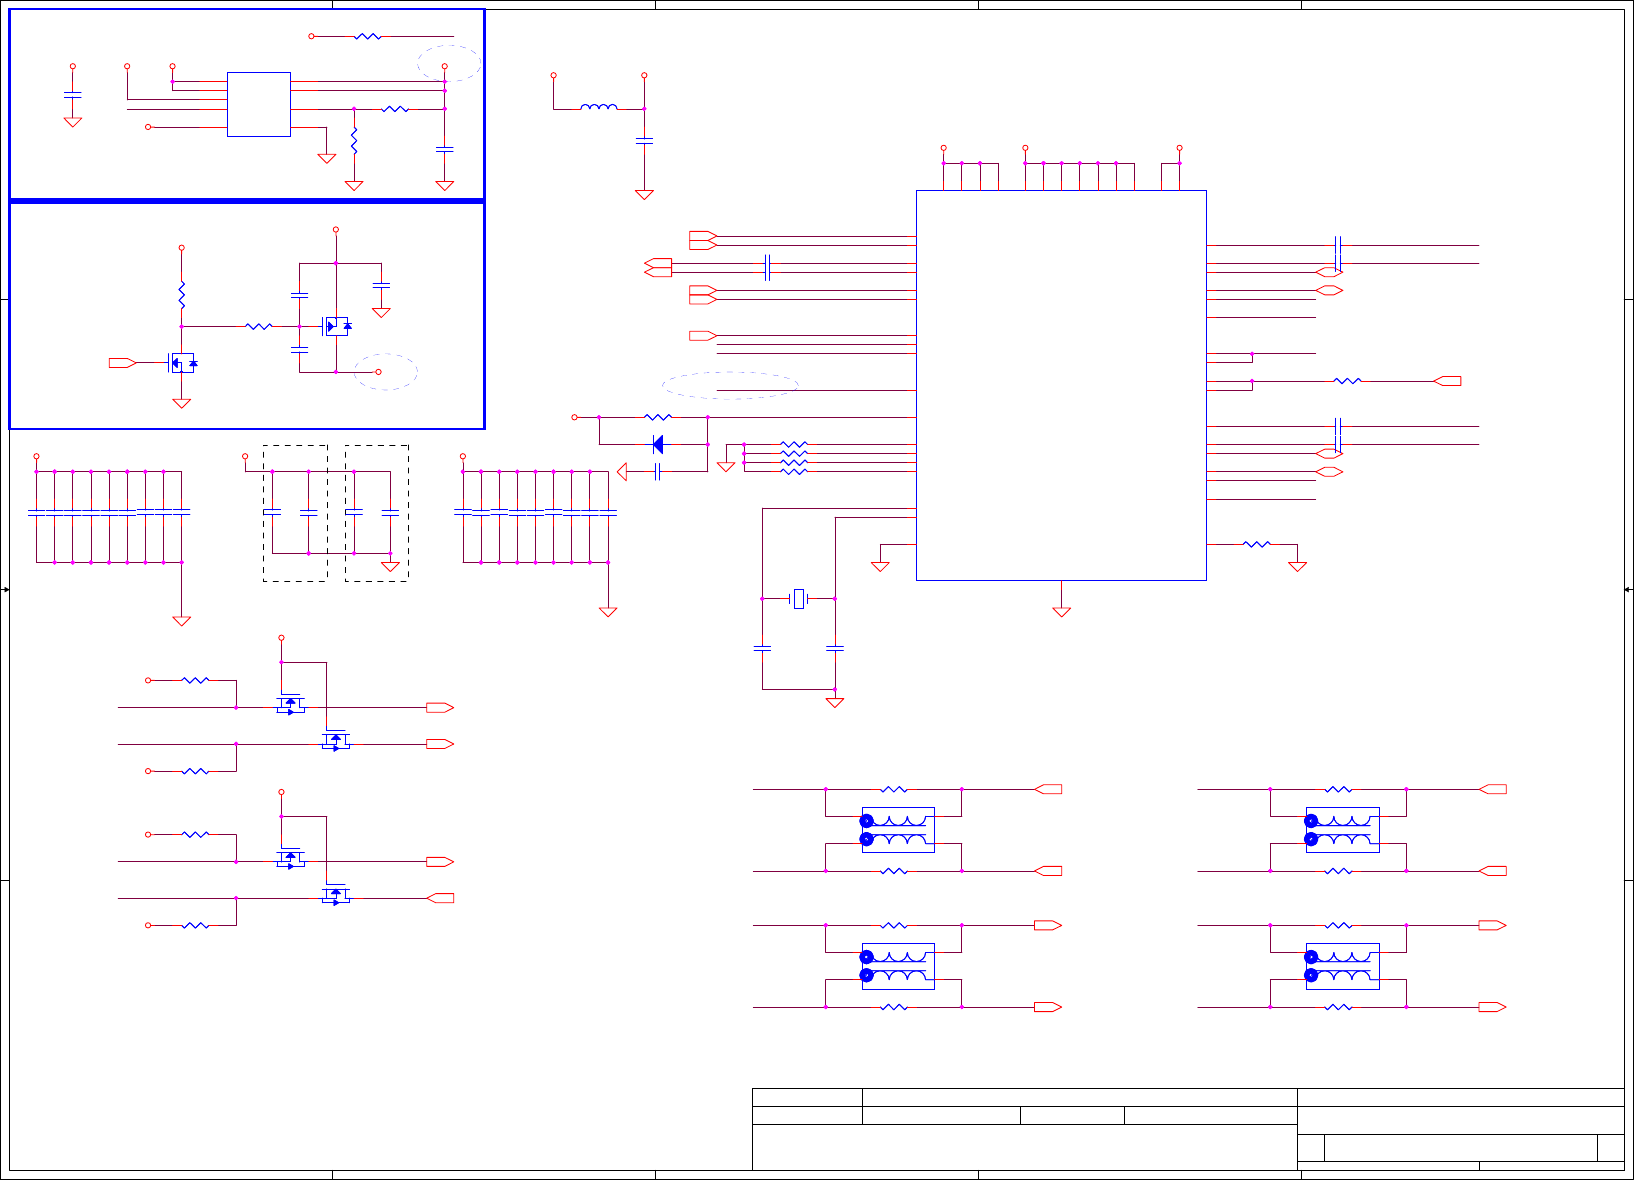Click the dashed ellipse left of main IC
This screenshot has height=1180, width=1634.
tap(730, 386)
